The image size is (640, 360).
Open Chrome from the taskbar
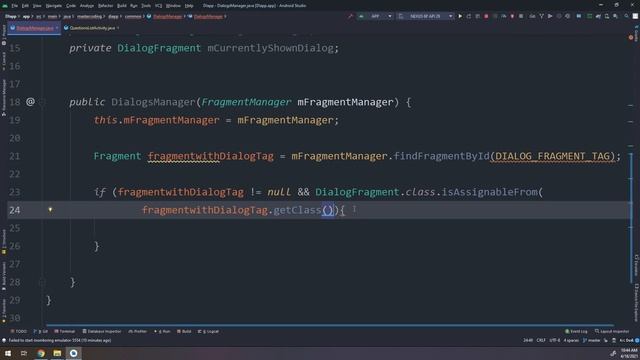pyautogui.click(x=41, y=353)
